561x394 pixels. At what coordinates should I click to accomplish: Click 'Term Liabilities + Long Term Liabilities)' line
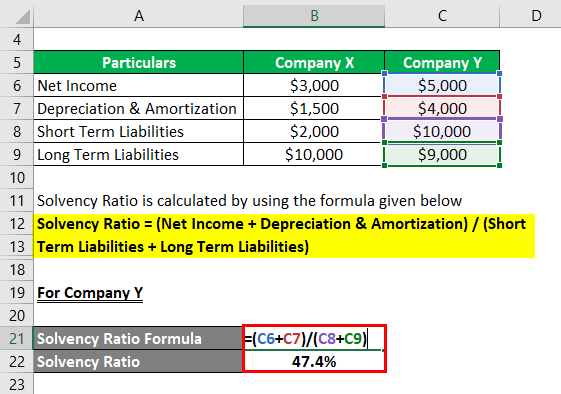click(x=173, y=247)
